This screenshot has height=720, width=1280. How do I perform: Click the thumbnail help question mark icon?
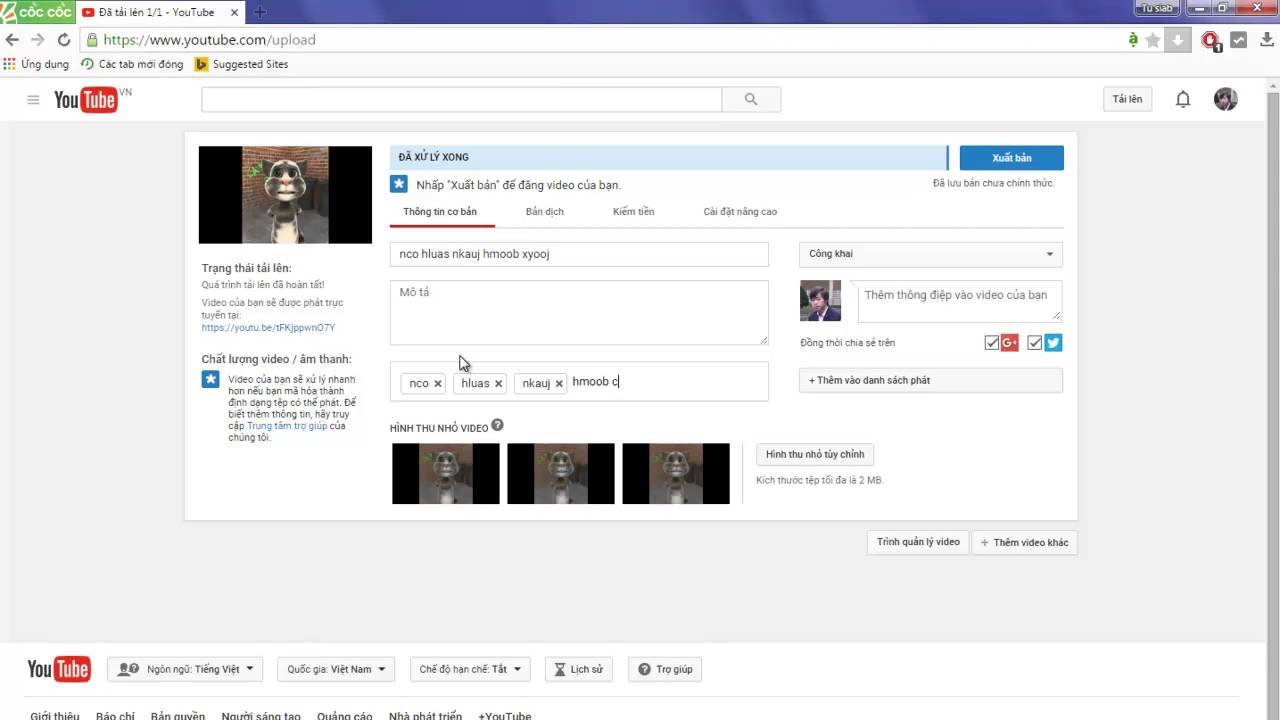[x=497, y=426]
